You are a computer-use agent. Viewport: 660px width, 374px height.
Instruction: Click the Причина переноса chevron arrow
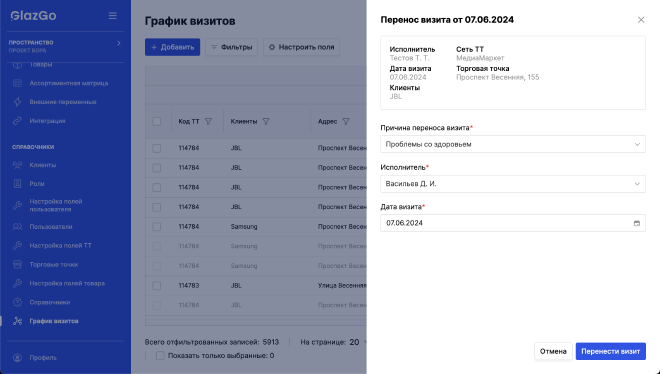(x=637, y=144)
